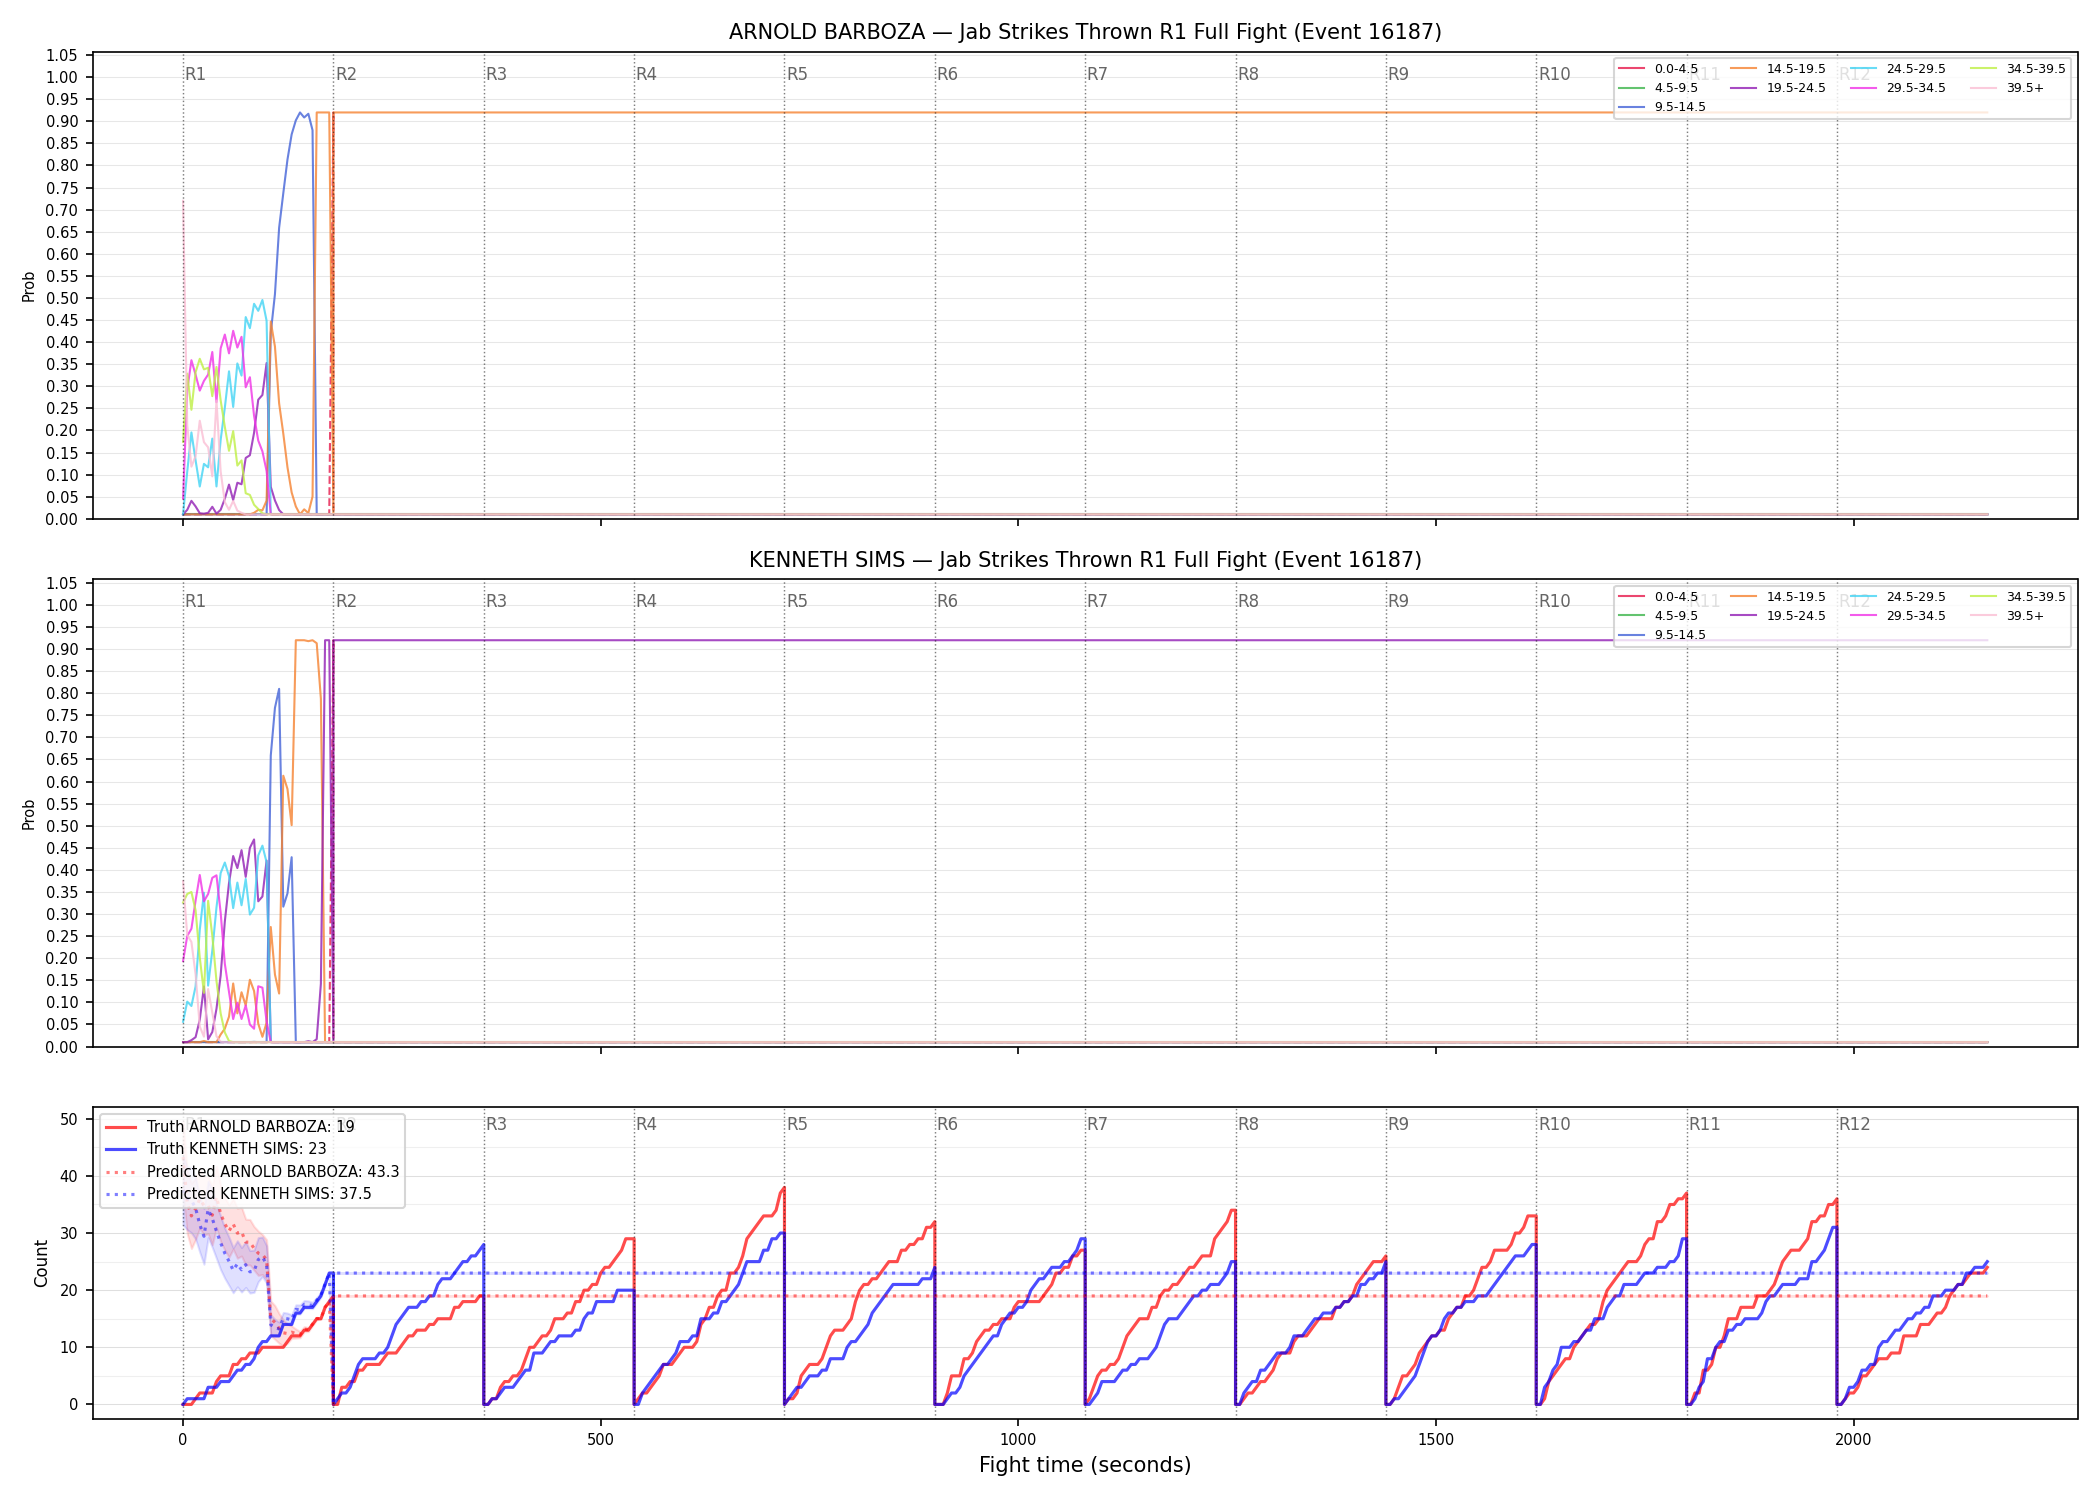Click the R6 round label in Sims chart
2100x1500 pixels.
(x=947, y=601)
